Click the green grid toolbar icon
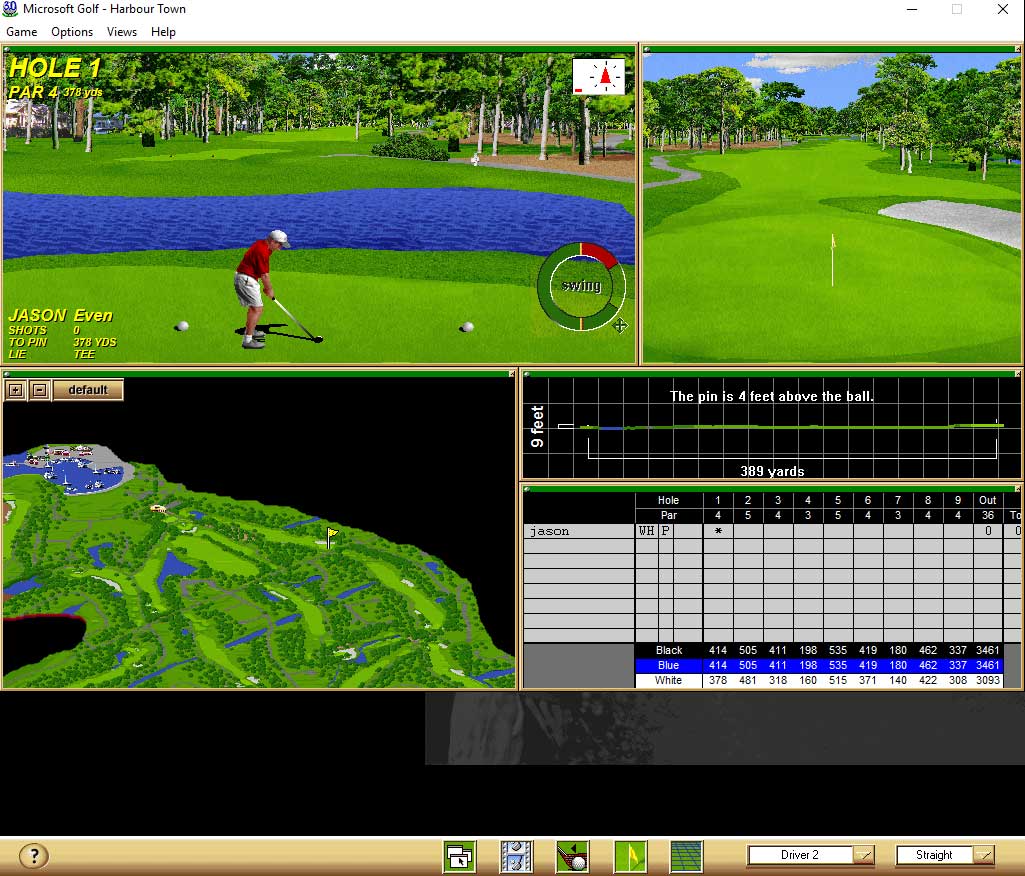Screen dimensions: 1025x876 pos(686,856)
